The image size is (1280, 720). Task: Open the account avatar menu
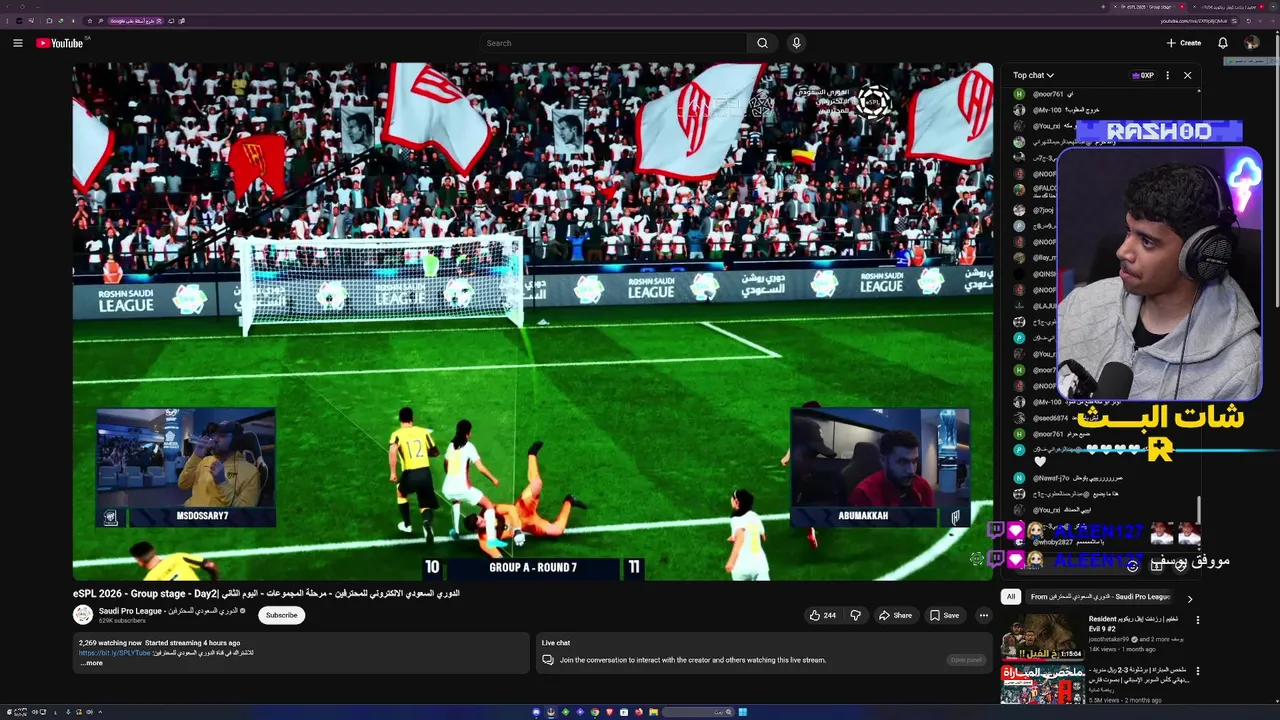click(1252, 43)
